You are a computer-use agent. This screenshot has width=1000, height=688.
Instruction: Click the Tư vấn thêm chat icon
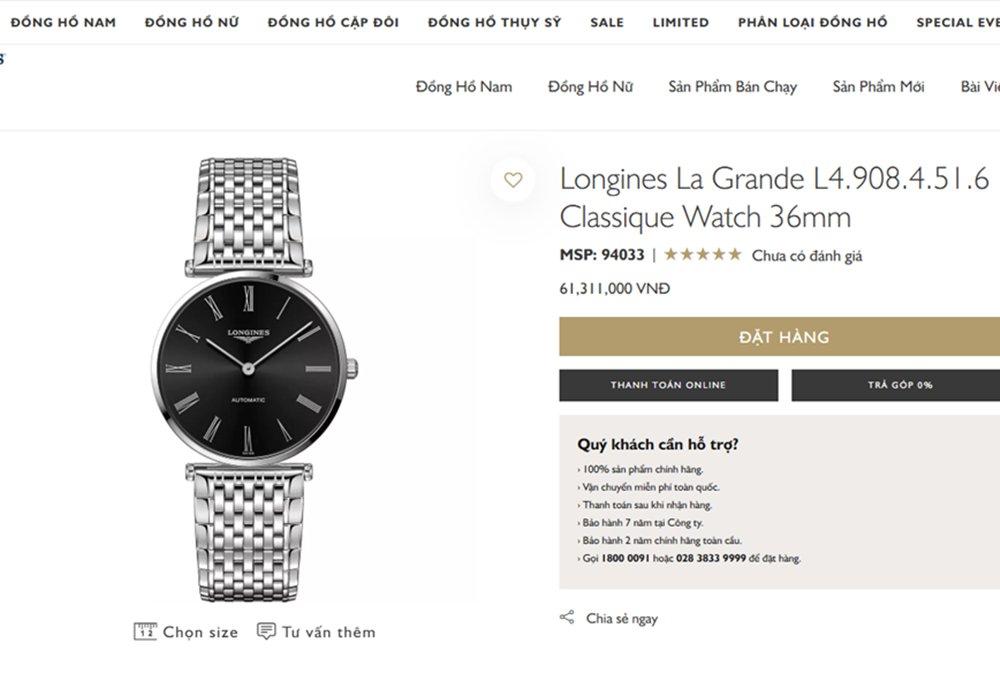coord(266,631)
